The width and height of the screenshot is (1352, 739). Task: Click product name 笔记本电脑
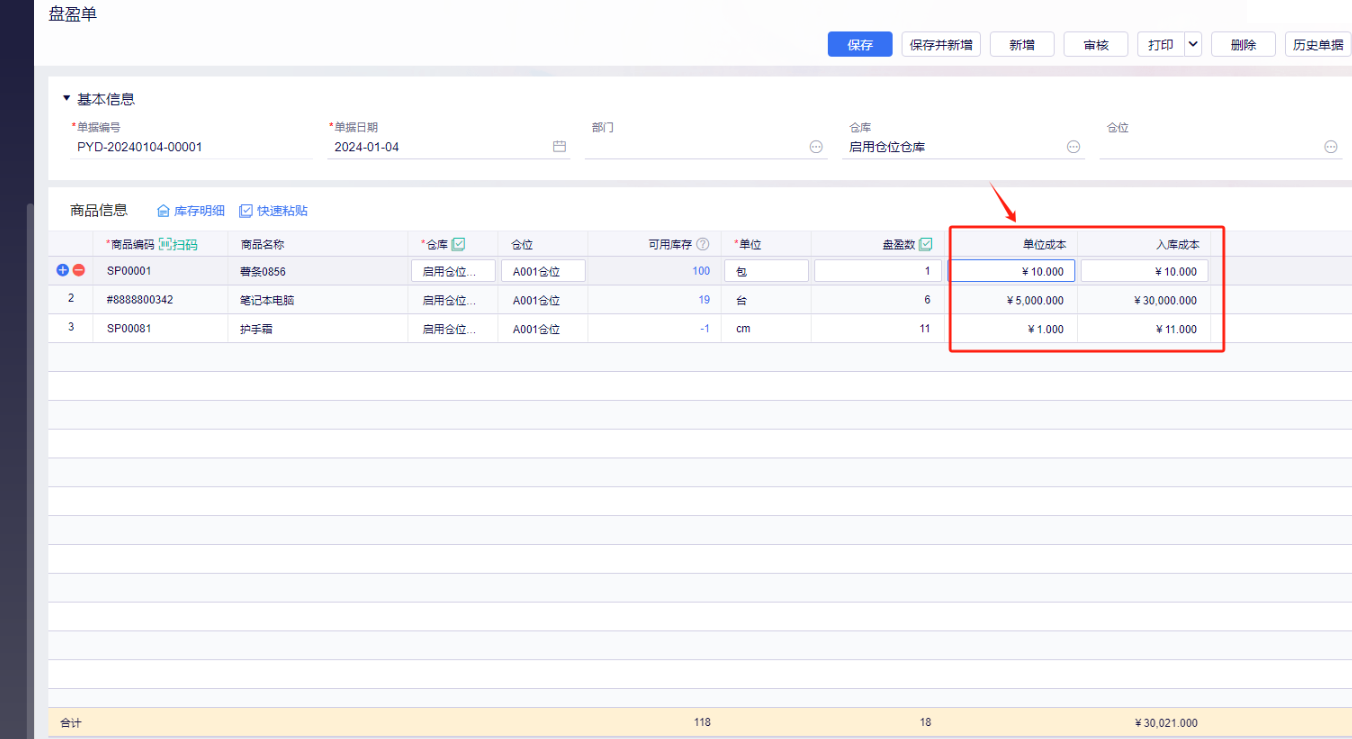click(x=267, y=300)
